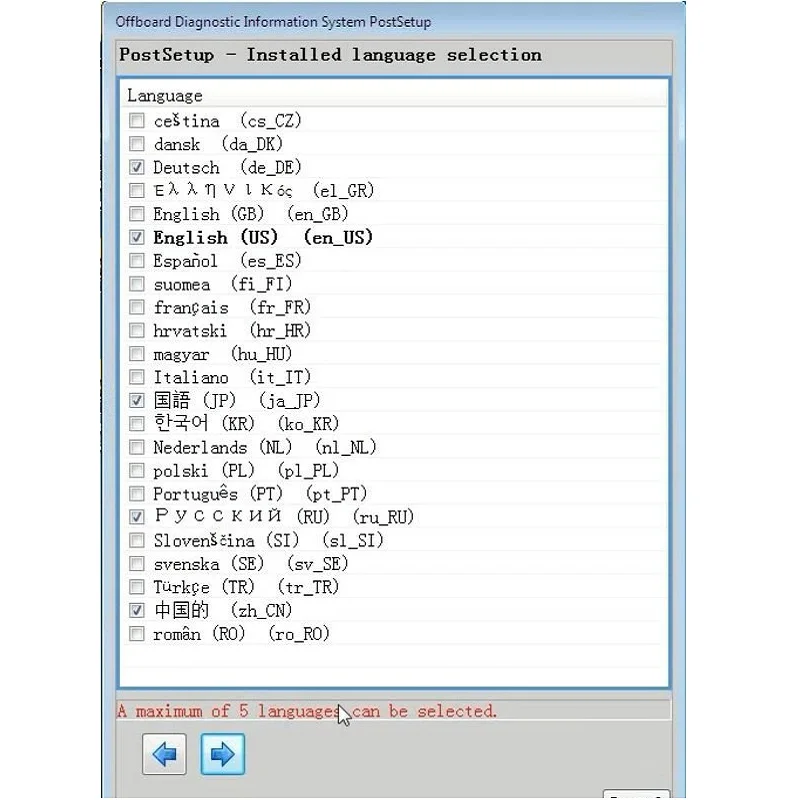
Task: Select the hrvatski (hr_HR) checkbox
Action: (137, 331)
